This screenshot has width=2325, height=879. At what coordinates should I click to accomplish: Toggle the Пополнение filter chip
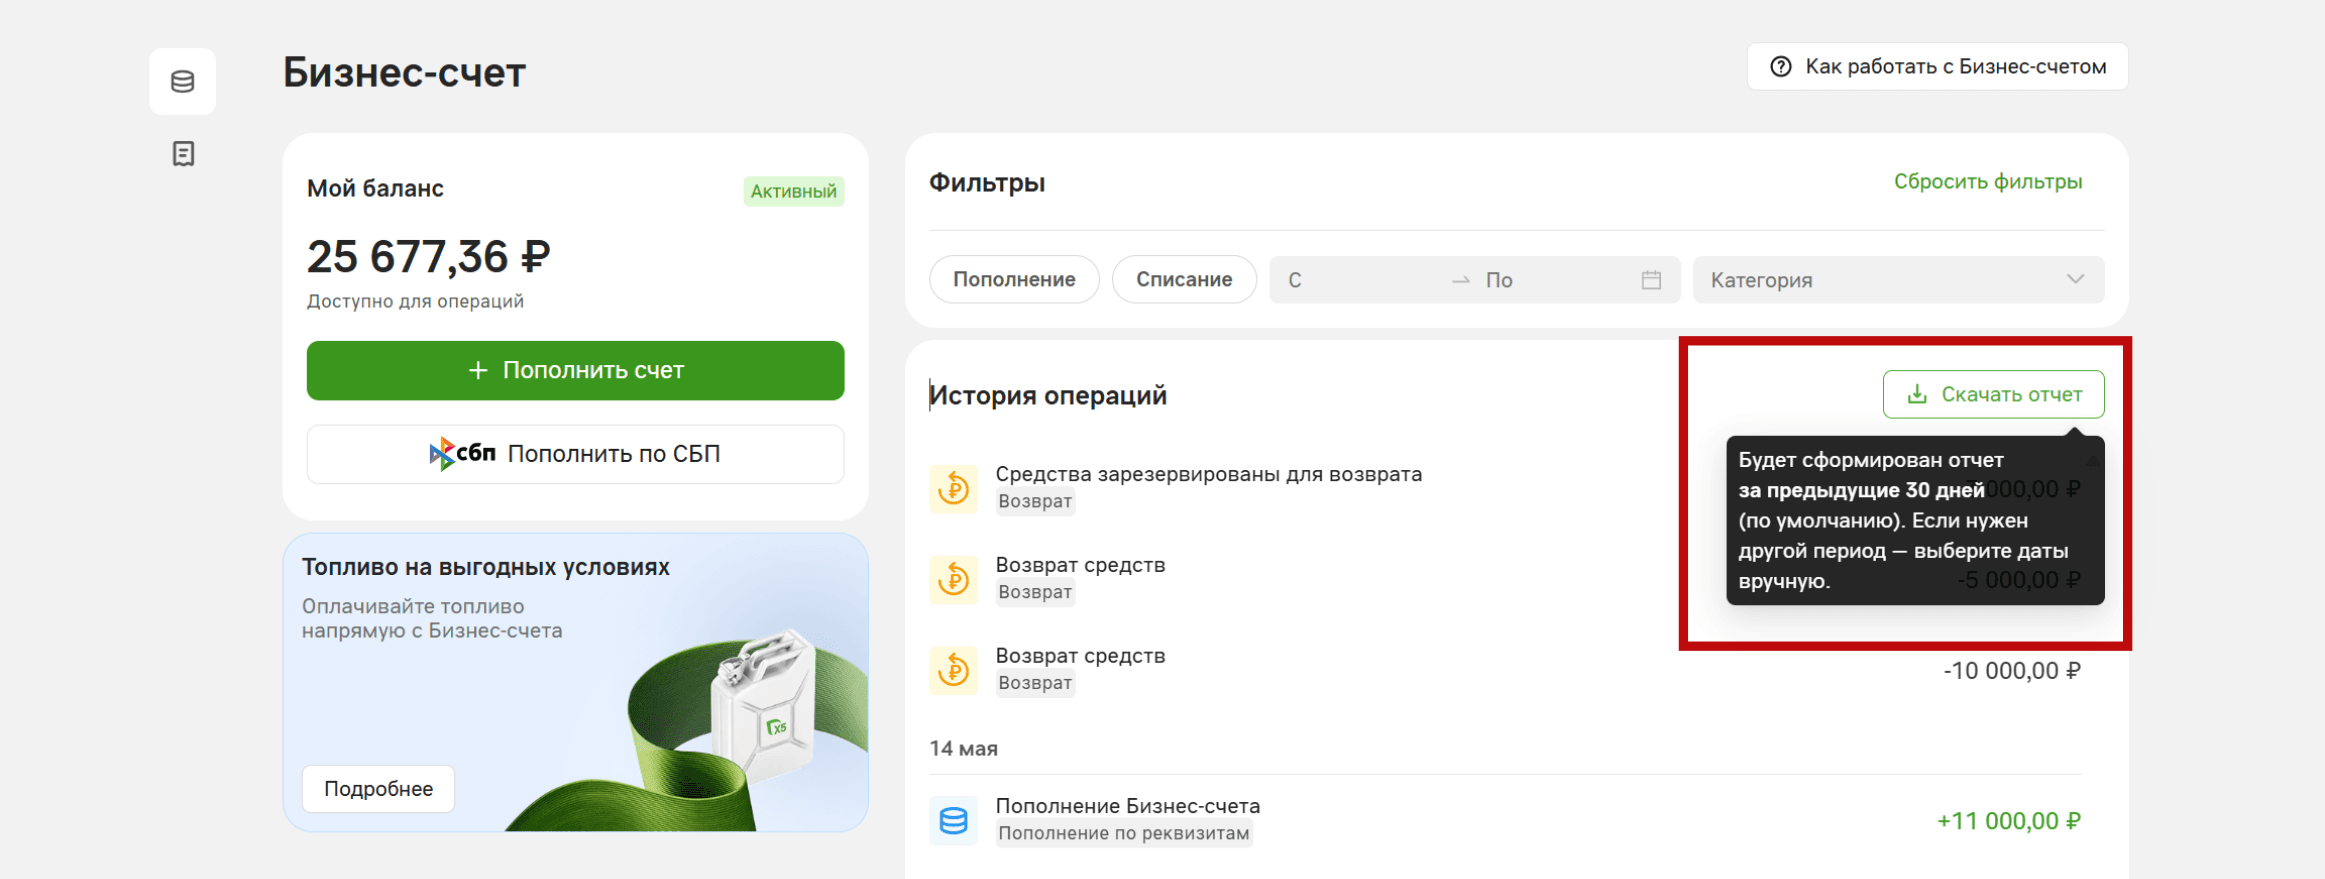(x=1014, y=280)
